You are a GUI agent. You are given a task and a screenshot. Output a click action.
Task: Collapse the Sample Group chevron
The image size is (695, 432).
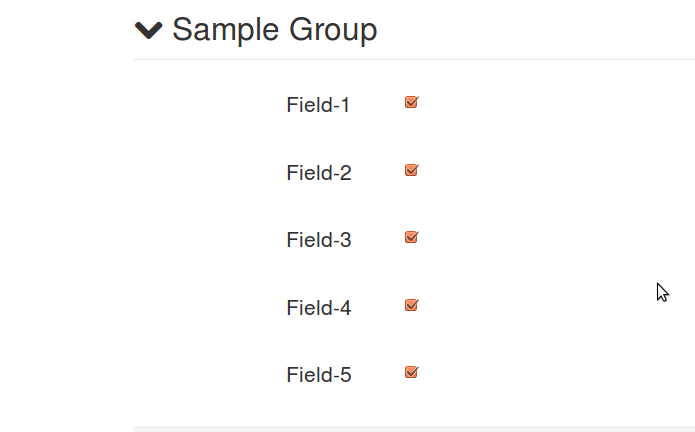[x=148, y=30]
